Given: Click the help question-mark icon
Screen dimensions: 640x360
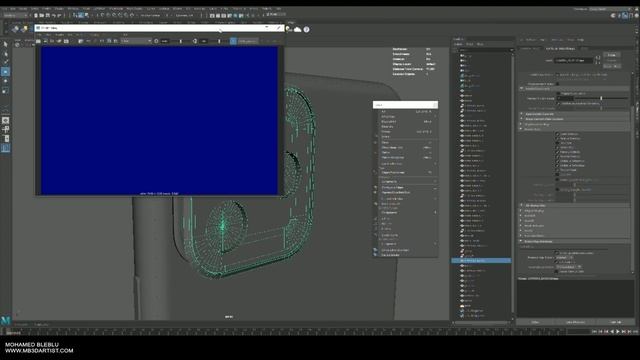Looking at the screenshot, I should point(306,29).
